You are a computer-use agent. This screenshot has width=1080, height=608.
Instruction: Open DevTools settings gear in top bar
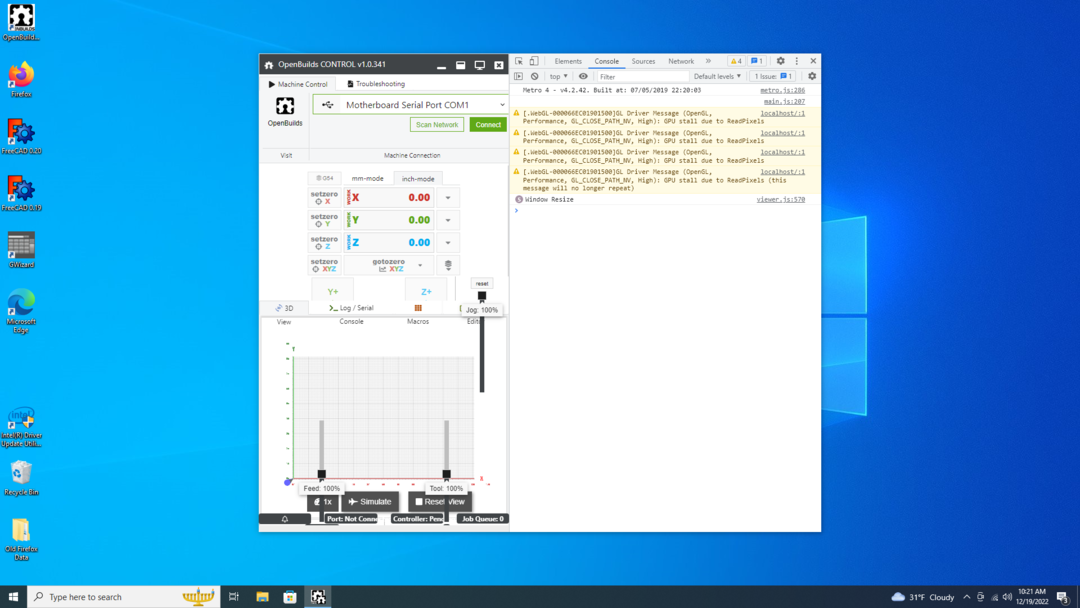pyautogui.click(x=781, y=61)
